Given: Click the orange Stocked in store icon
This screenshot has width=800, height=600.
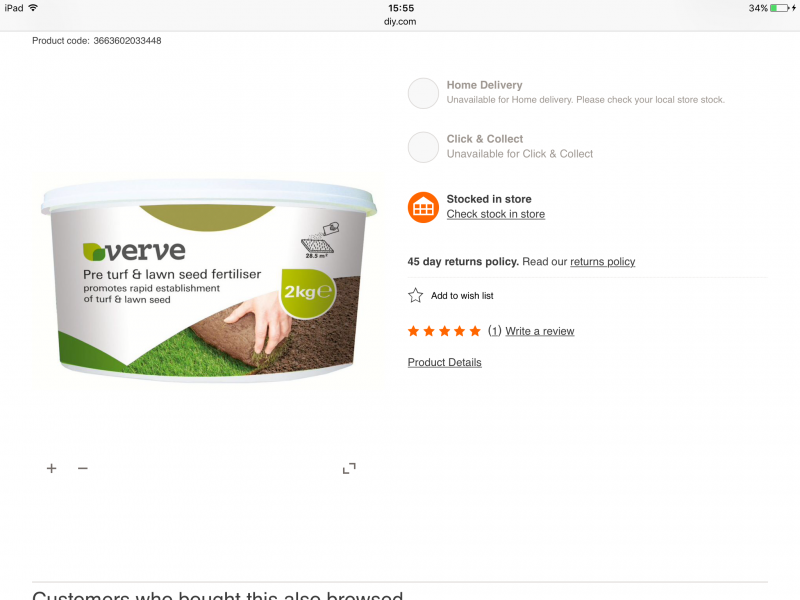Looking at the screenshot, I should click(423, 207).
